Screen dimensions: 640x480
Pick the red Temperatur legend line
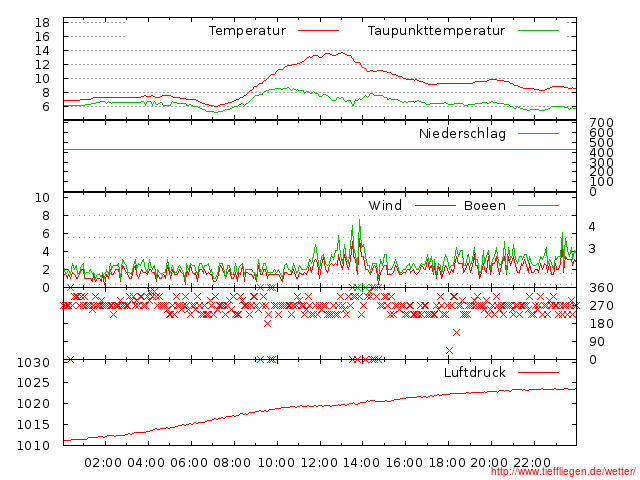click(x=318, y=31)
